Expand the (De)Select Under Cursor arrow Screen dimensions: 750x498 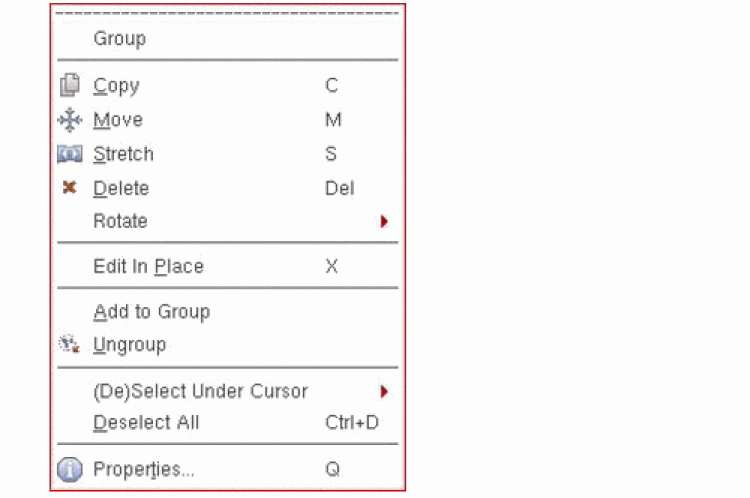click(384, 391)
